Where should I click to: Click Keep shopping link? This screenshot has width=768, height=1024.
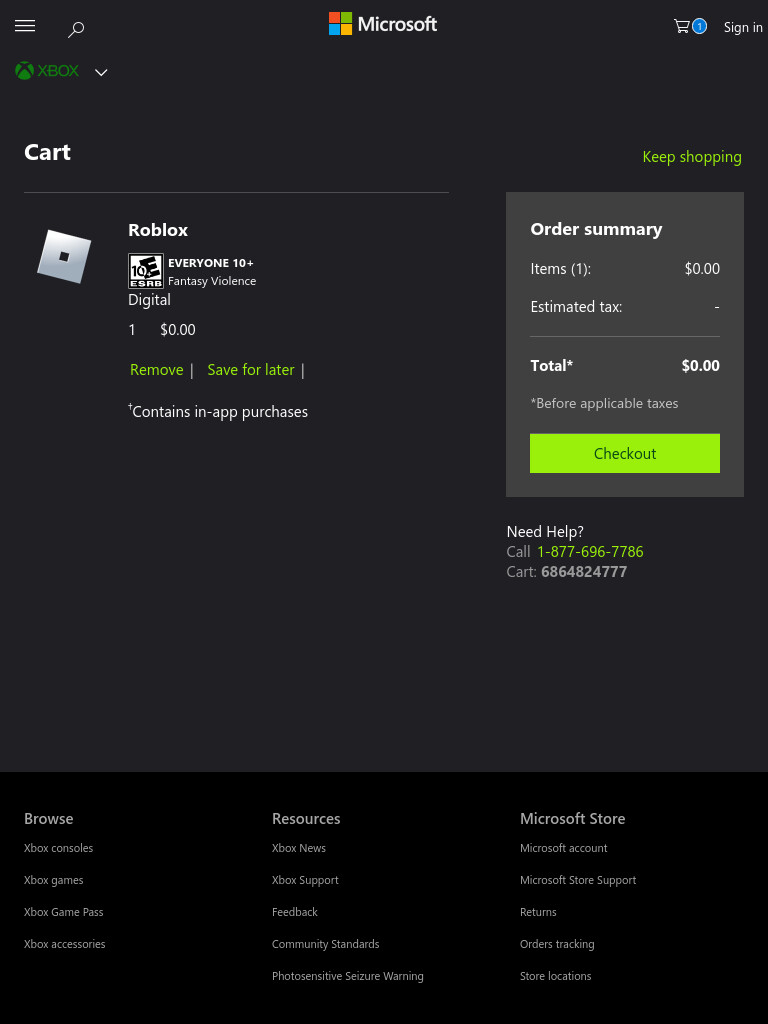[x=692, y=157]
